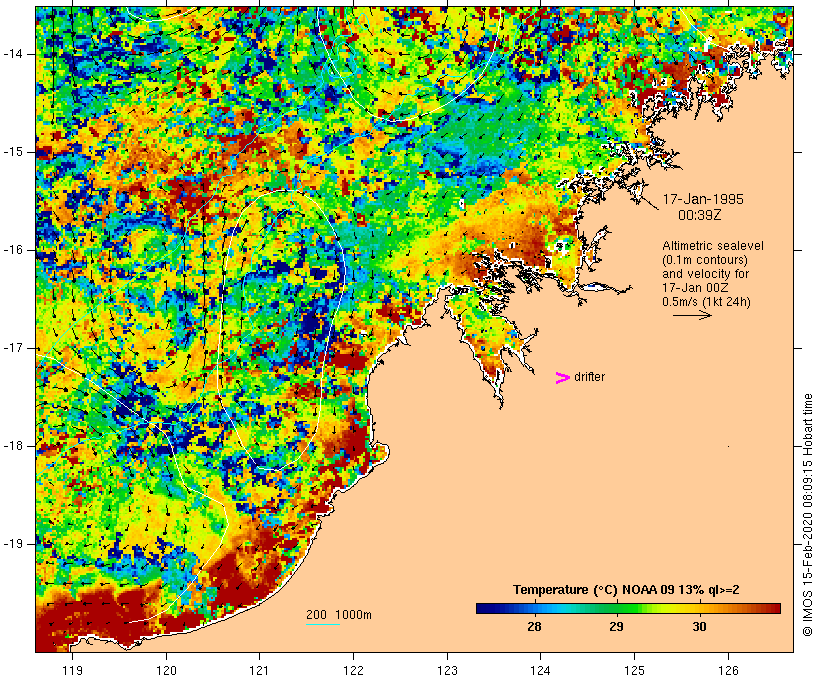820x680 pixels.
Task: Click the dark blue end of colorbar
Action: [484, 608]
